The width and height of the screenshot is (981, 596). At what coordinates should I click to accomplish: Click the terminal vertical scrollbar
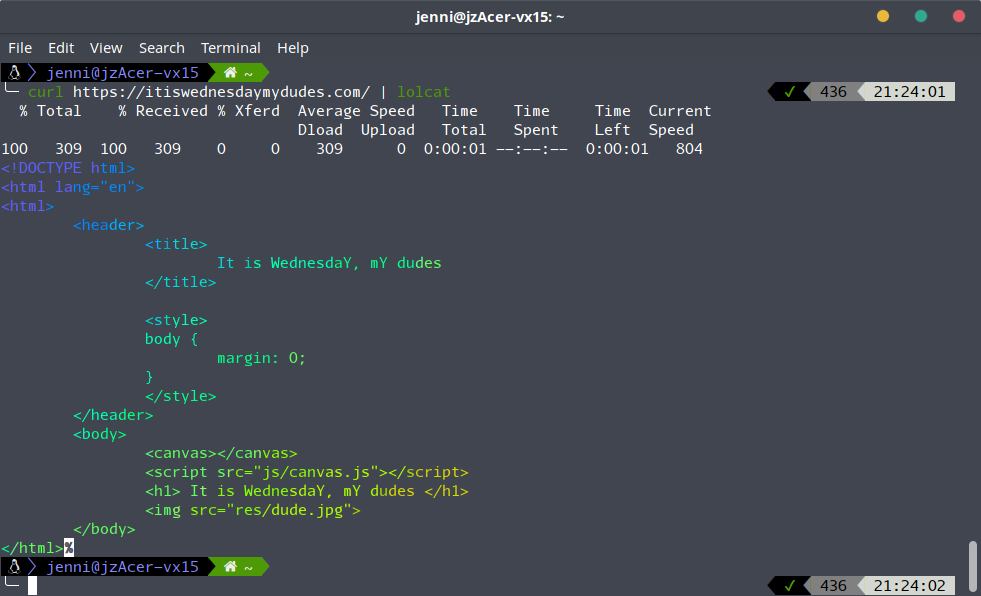tap(972, 566)
